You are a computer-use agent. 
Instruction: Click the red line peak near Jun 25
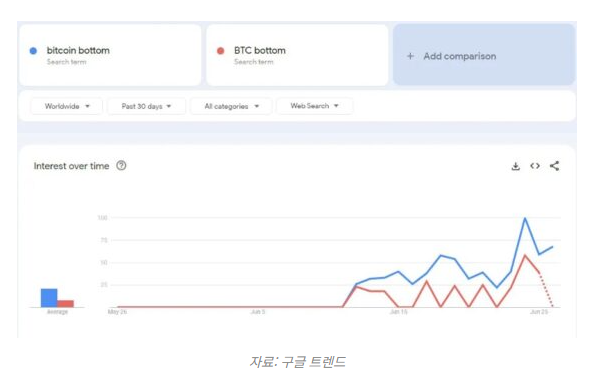pyautogui.click(x=525, y=256)
